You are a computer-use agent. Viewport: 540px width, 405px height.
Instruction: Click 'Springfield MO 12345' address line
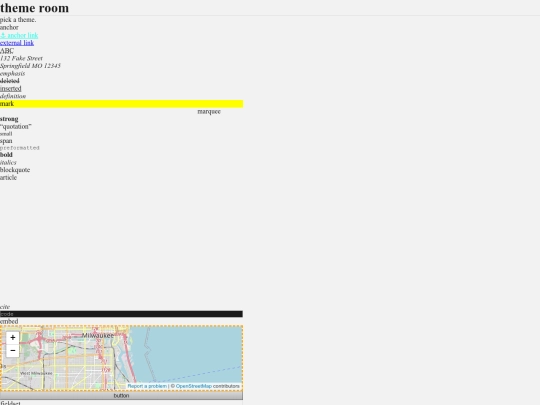pos(30,65)
